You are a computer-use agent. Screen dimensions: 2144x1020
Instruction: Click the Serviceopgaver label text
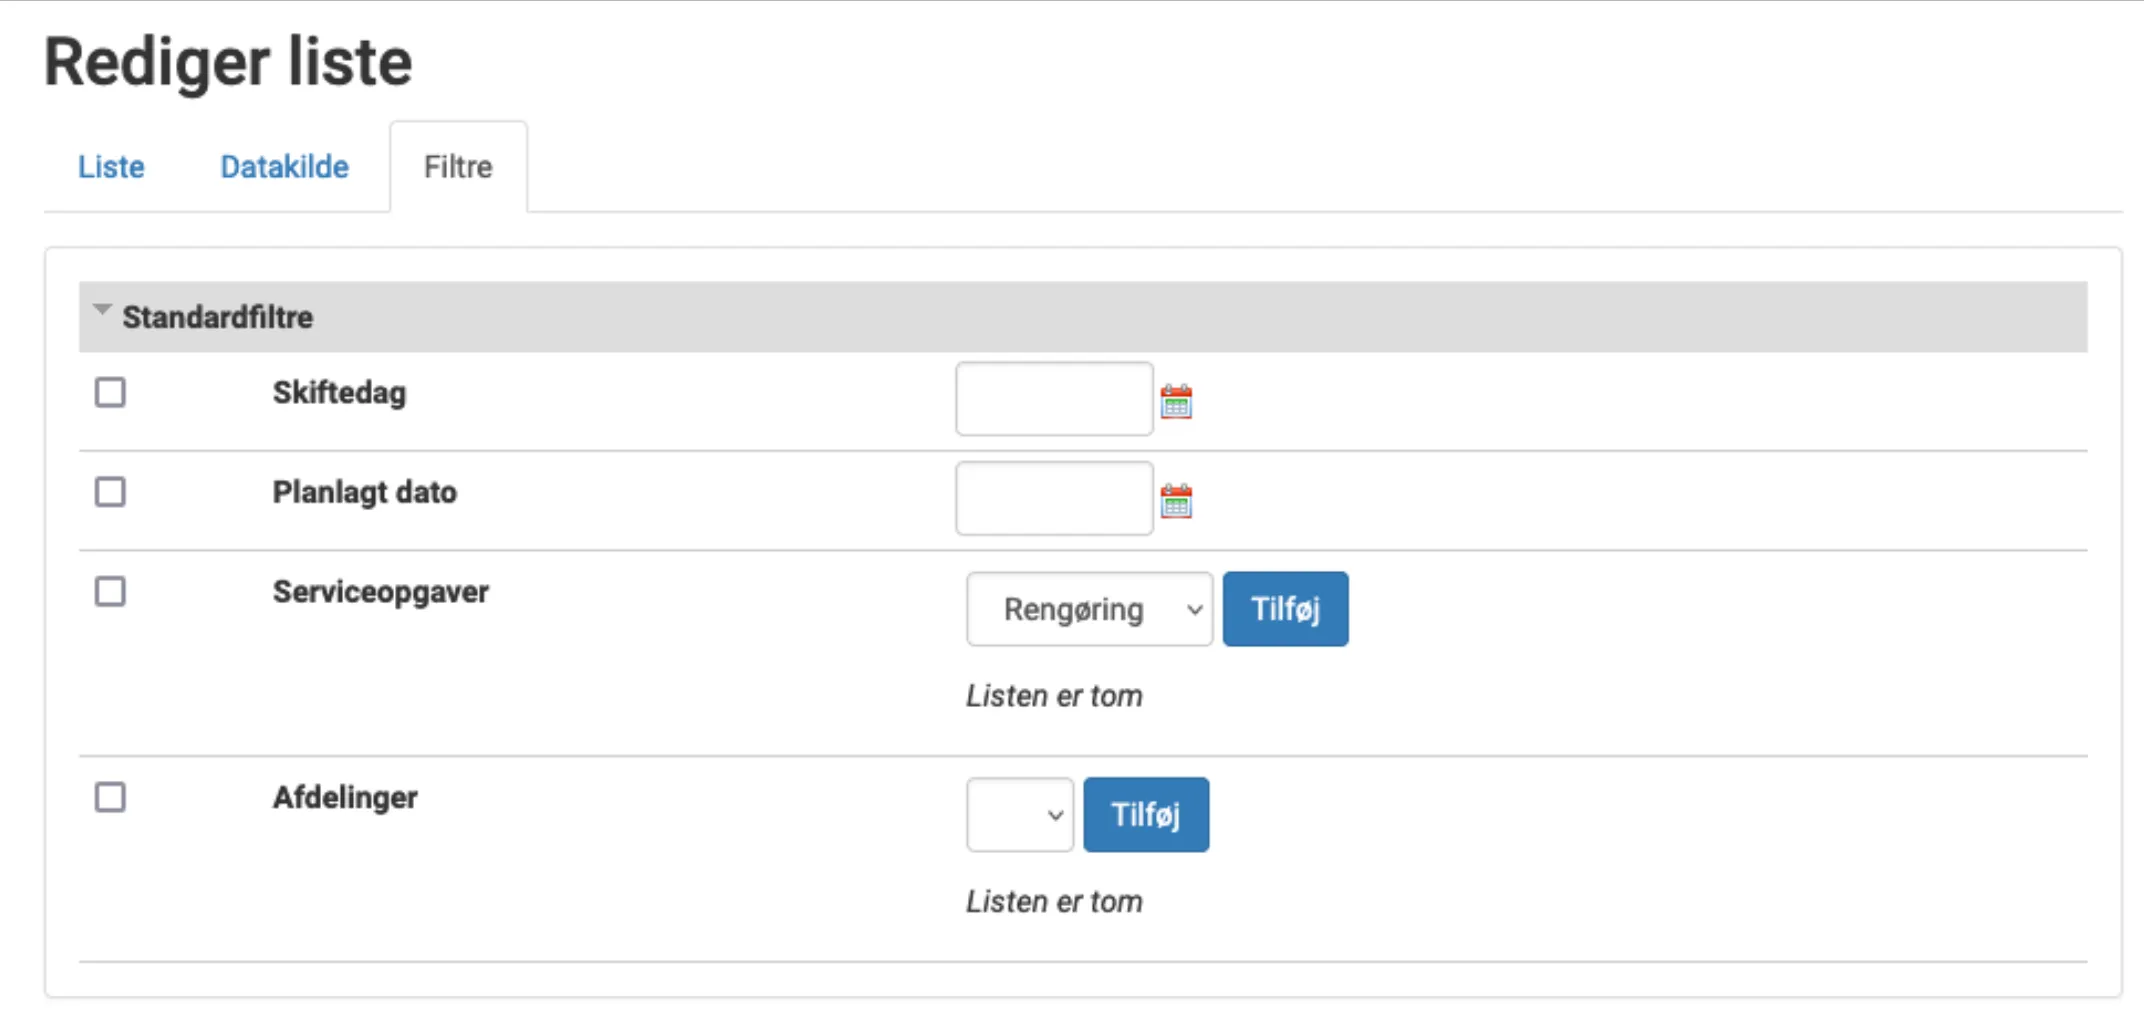point(380,592)
